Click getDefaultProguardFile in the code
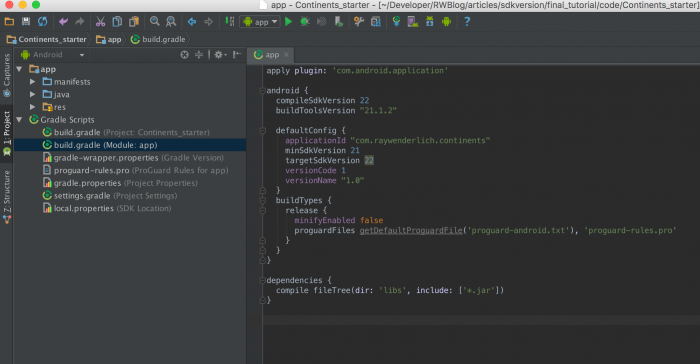 pyautogui.click(x=411, y=230)
